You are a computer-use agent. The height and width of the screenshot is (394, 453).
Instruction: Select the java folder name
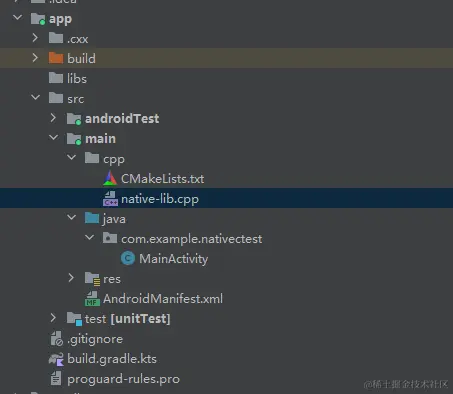(114, 219)
